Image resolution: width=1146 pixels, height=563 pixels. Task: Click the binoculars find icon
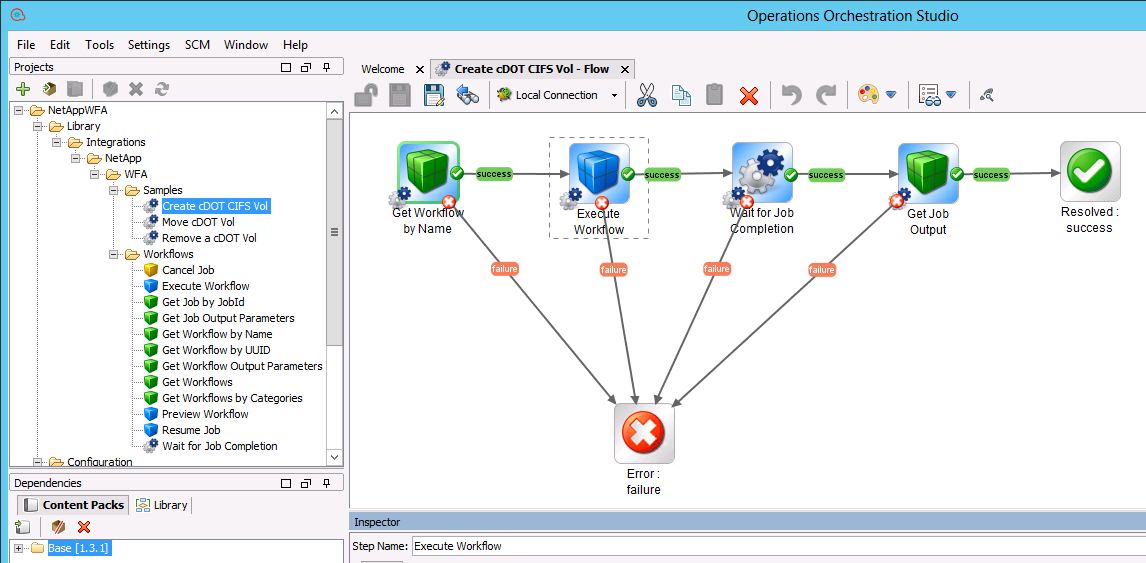pyautogui.click(x=467, y=95)
